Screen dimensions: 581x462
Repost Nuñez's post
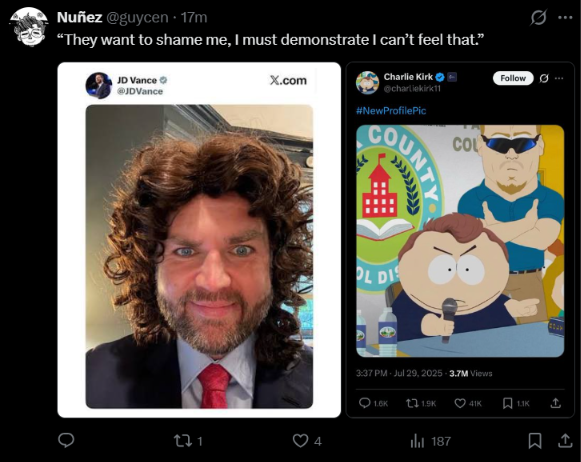click(188, 441)
